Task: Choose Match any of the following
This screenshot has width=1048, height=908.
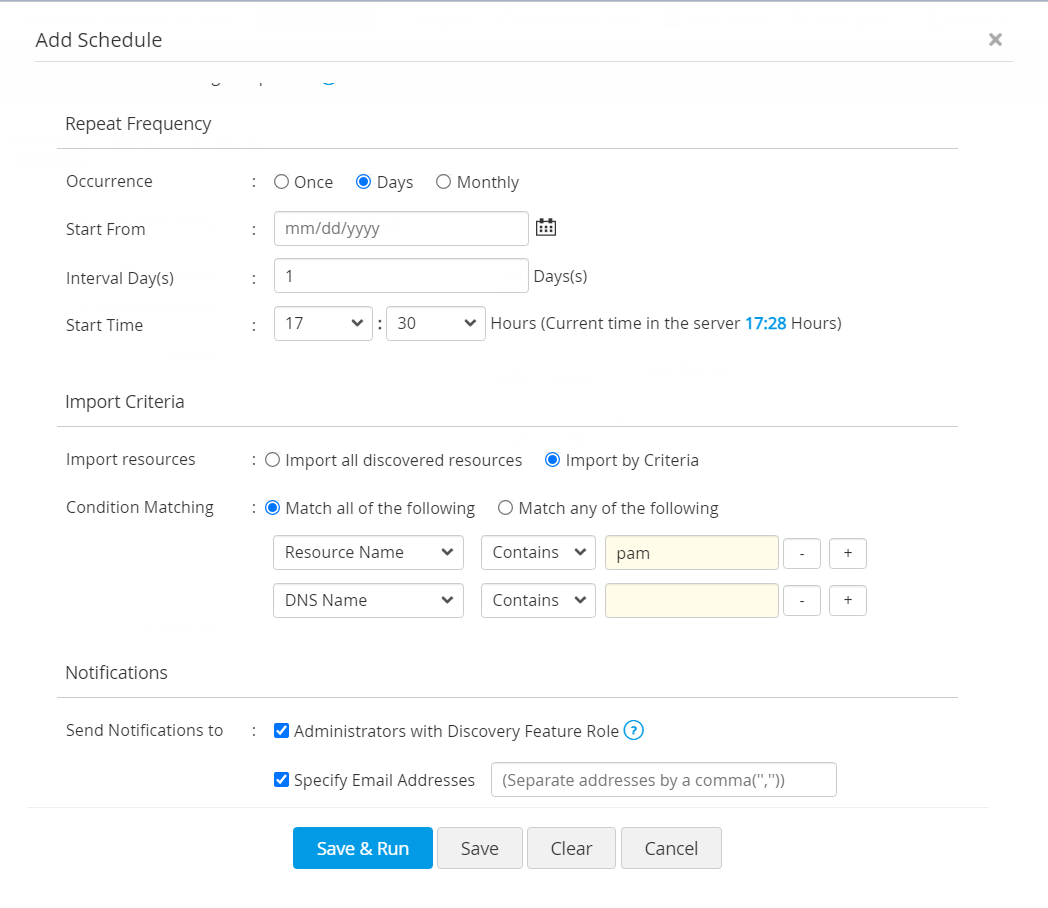Action: 506,508
